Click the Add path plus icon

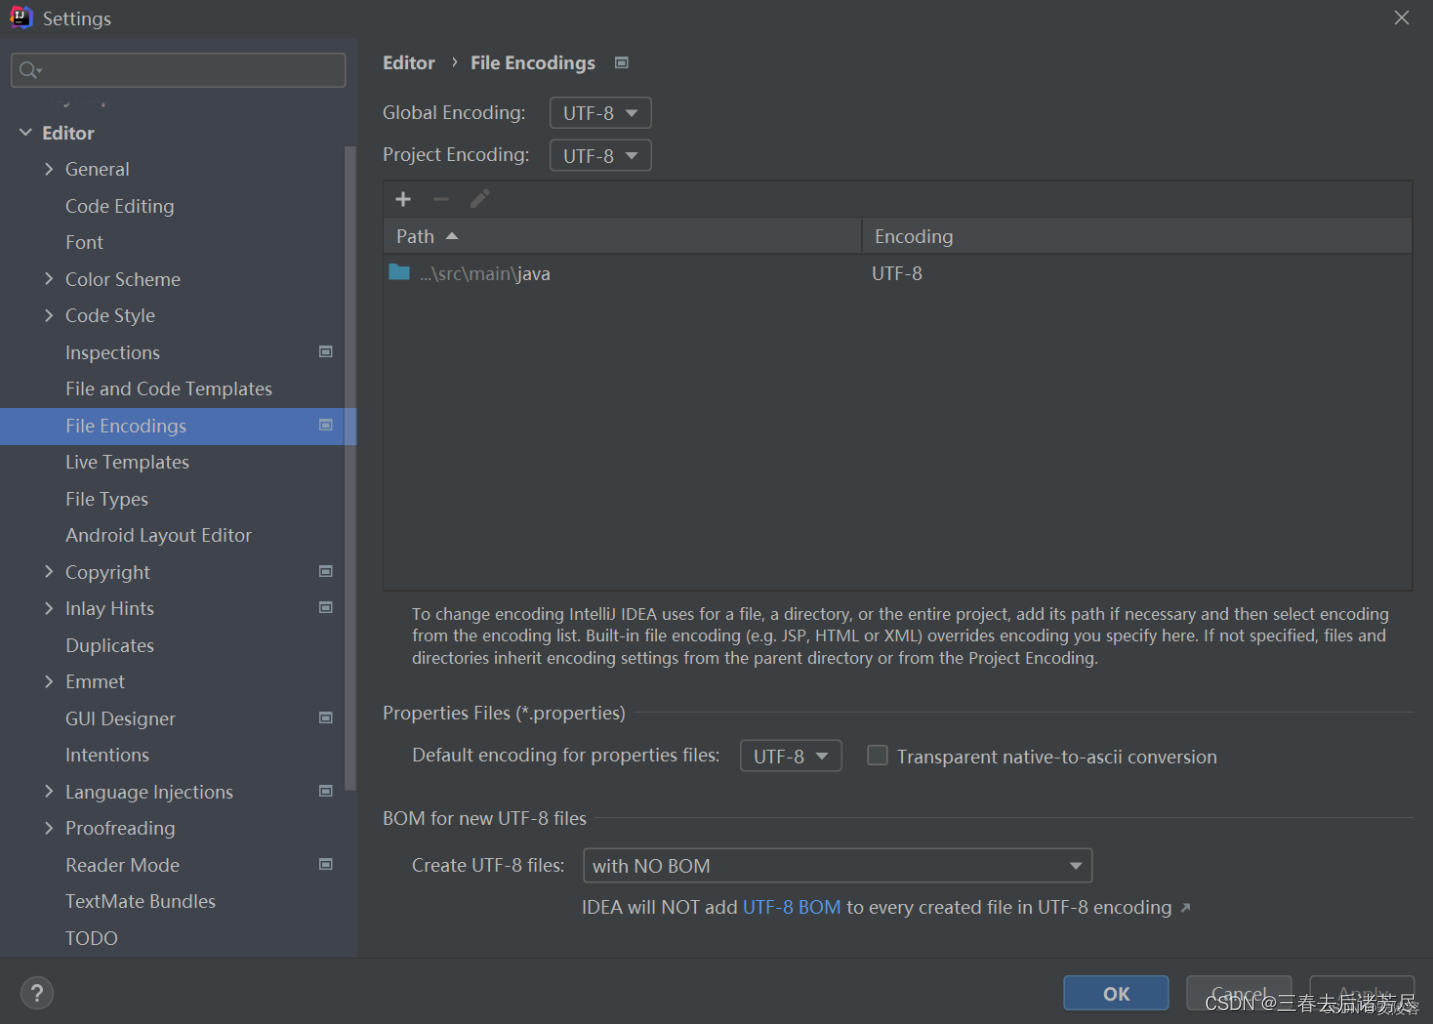(x=403, y=199)
